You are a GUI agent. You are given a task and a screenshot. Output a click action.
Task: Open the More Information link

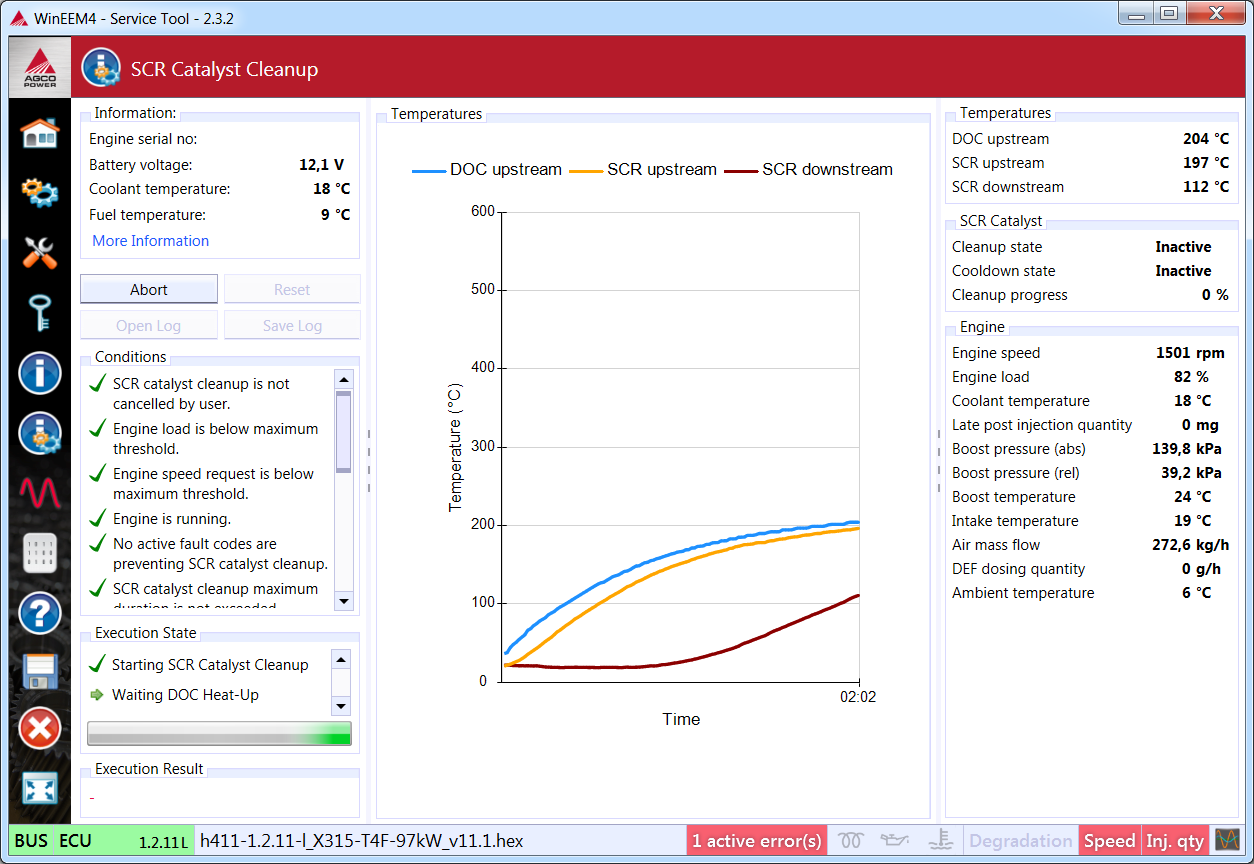click(x=151, y=241)
